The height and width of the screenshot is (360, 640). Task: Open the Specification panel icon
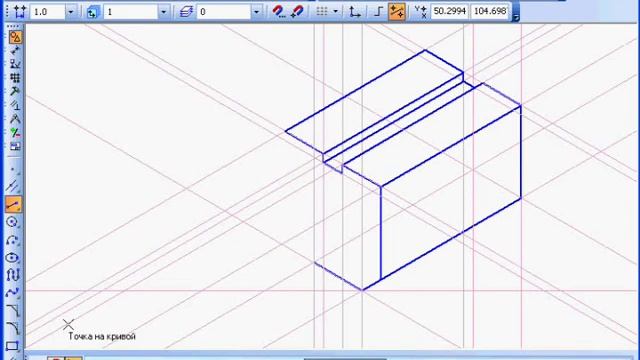pyautogui.click(x=15, y=146)
